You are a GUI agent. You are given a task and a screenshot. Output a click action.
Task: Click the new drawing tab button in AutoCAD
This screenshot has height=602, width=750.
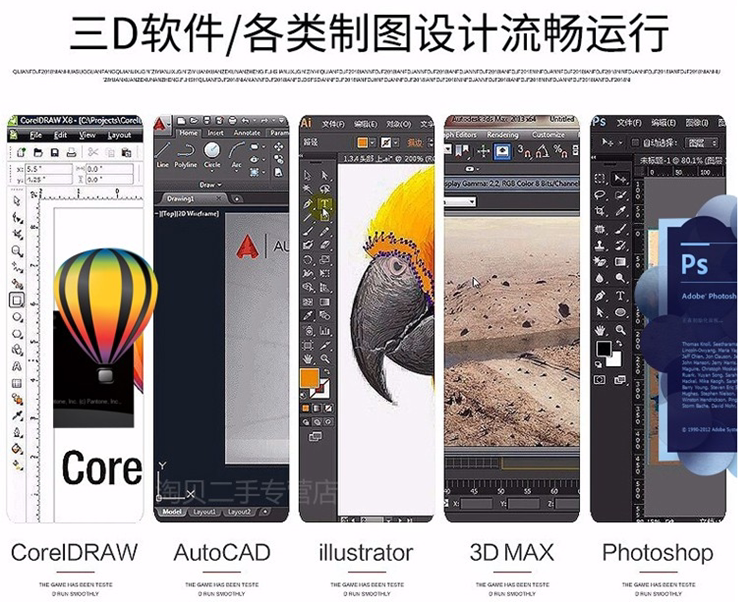(237, 198)
